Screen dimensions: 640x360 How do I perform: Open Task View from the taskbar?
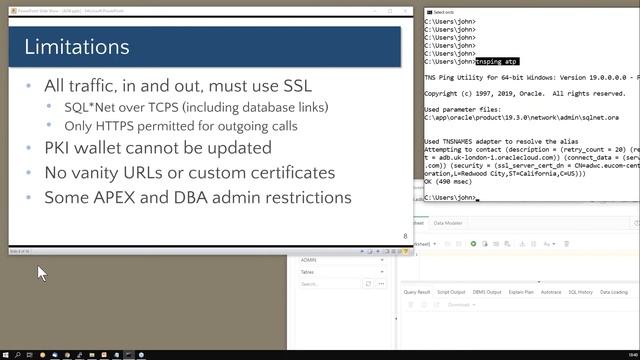29,355
